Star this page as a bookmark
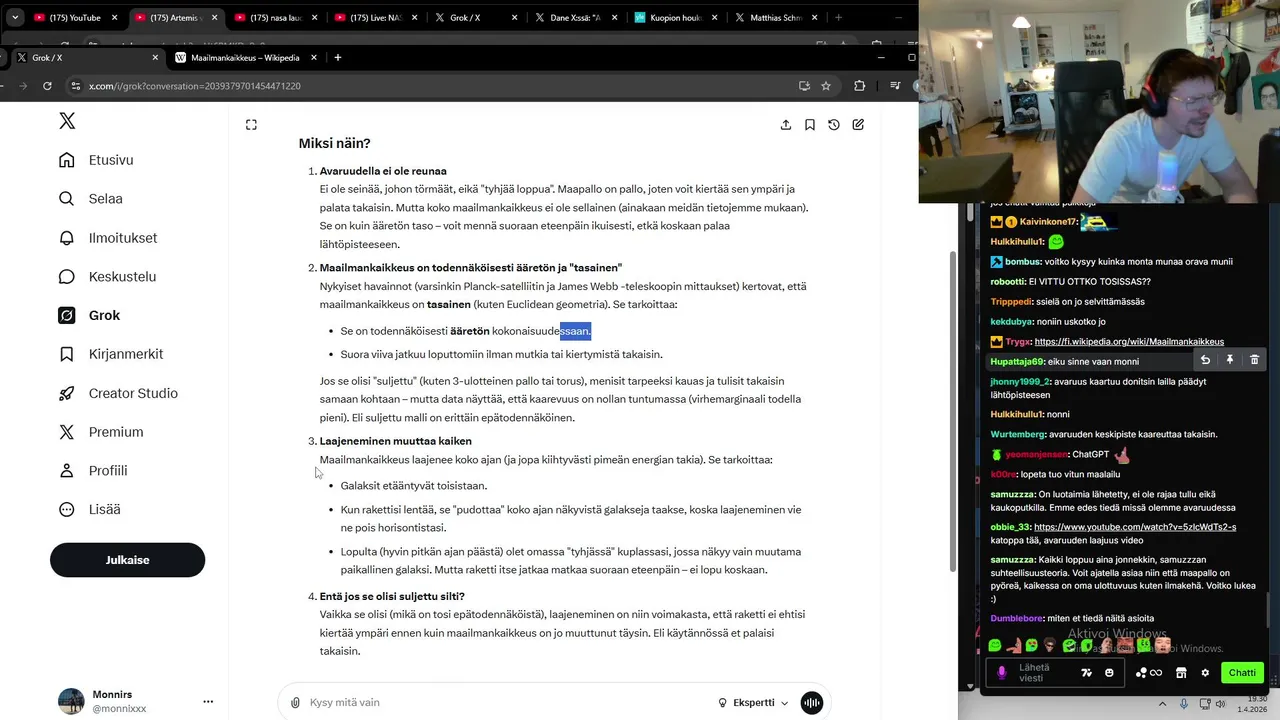Image resolution: width=1280 pixels, height=720 pixels. click(x=826, y=86)
